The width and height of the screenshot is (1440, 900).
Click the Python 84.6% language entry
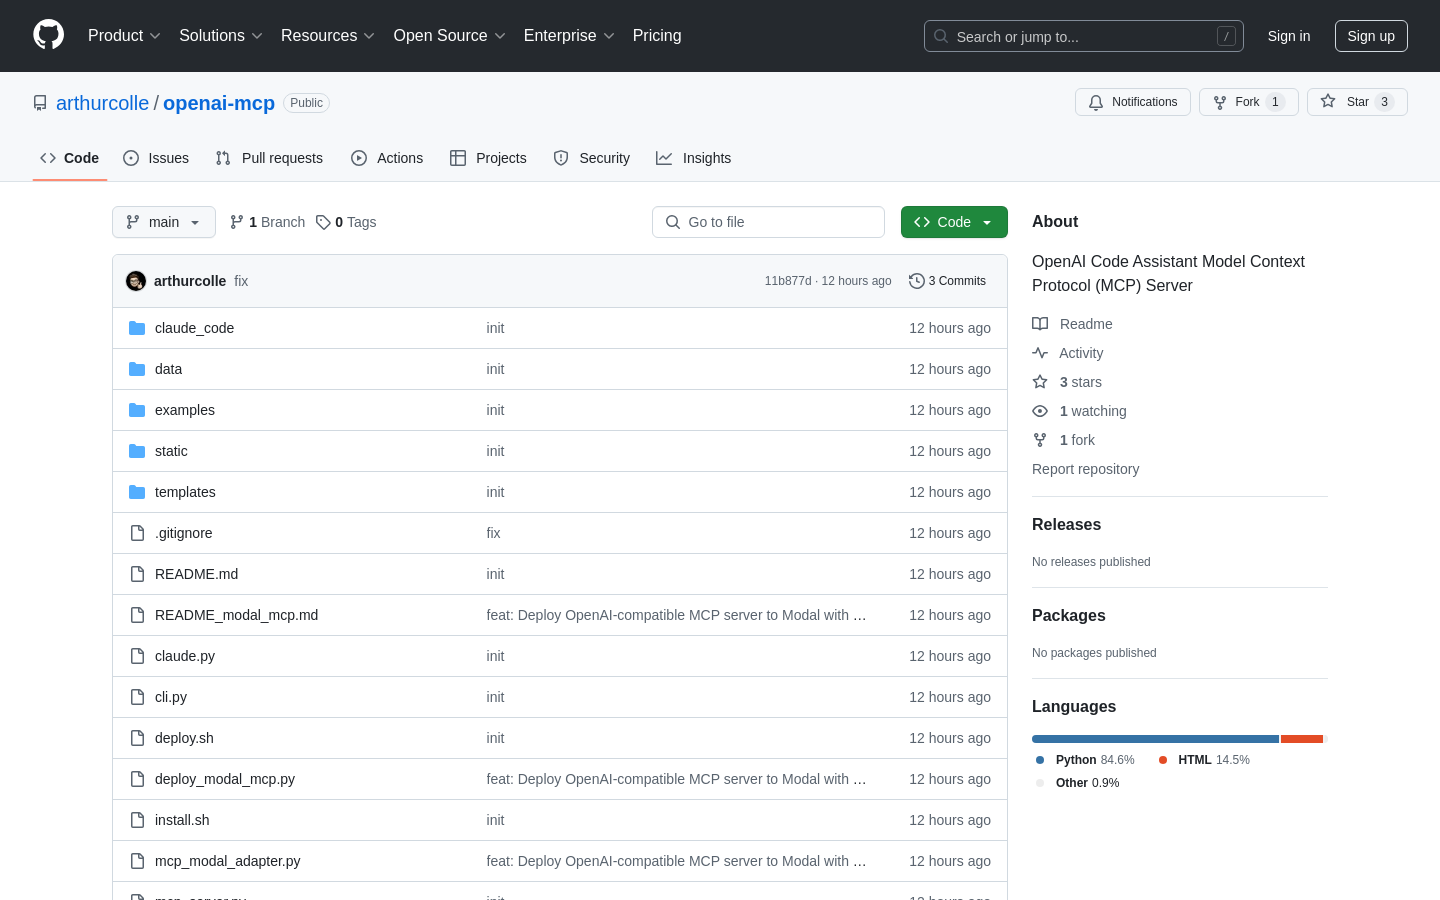[x=1085, y=760]
